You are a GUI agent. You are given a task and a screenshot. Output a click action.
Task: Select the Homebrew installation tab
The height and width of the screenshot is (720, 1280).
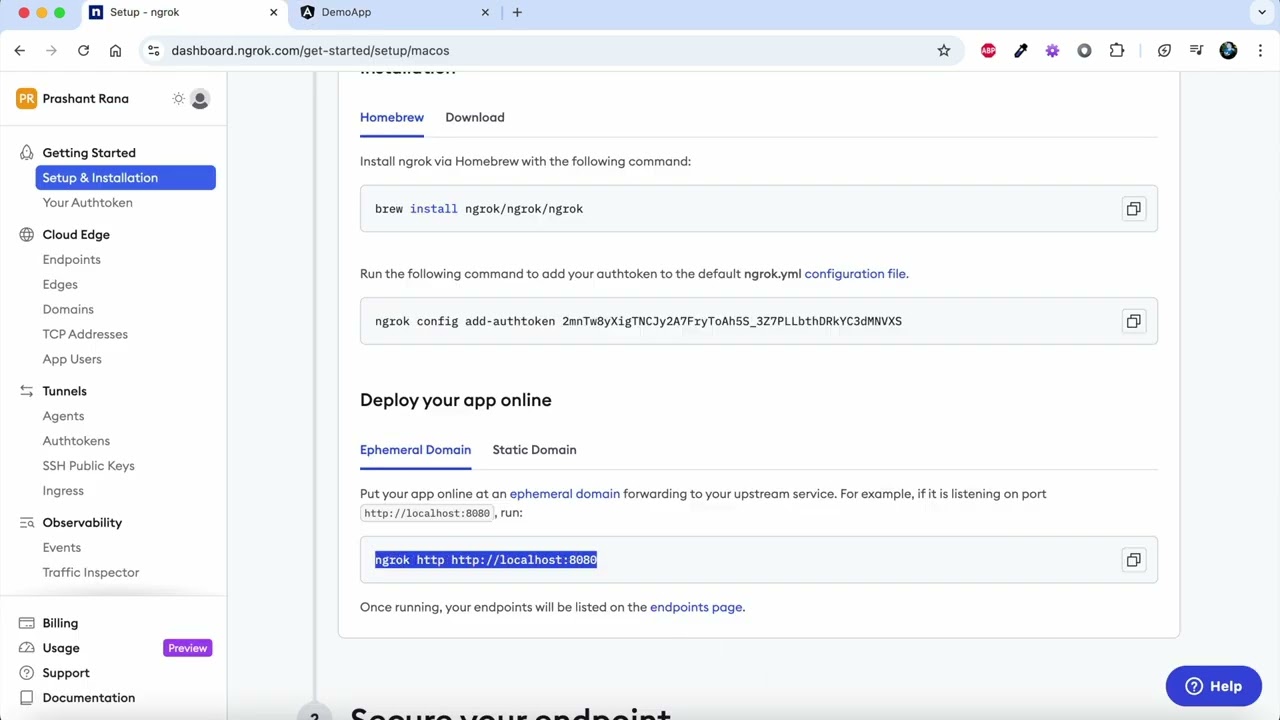pos(392,117)
